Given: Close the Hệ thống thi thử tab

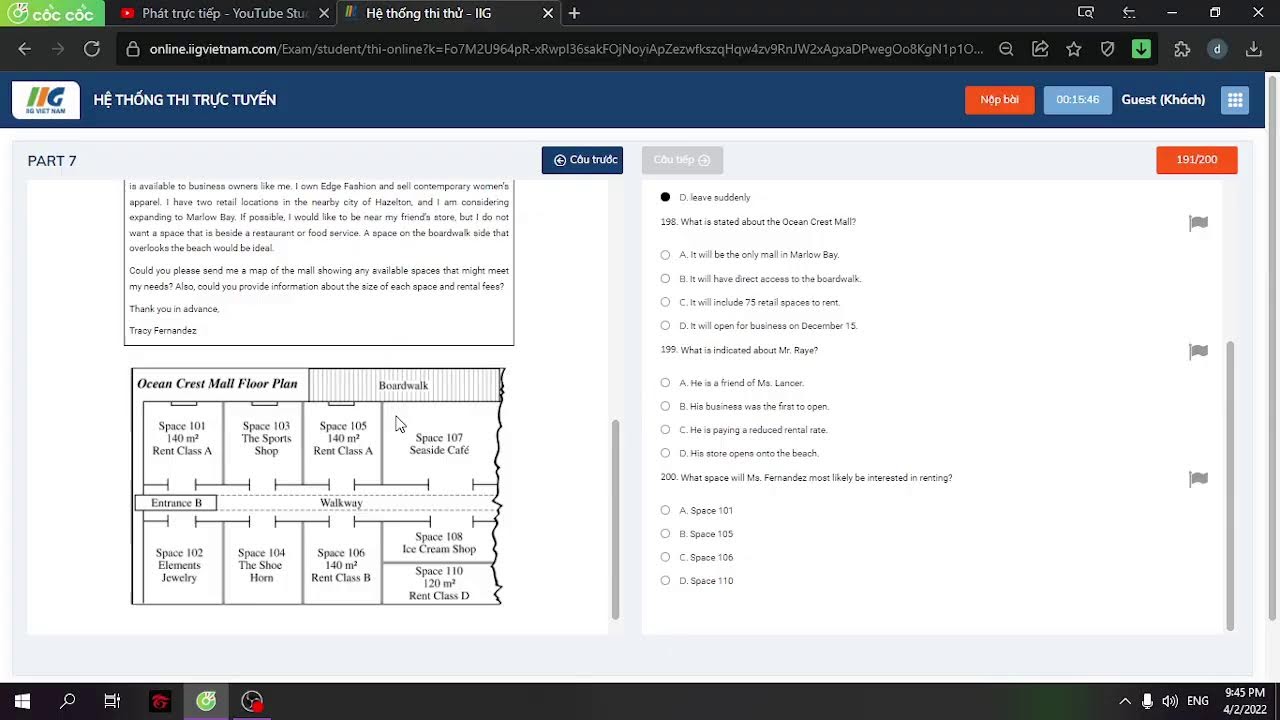Looking at the screenshot, I should point(547,14).
